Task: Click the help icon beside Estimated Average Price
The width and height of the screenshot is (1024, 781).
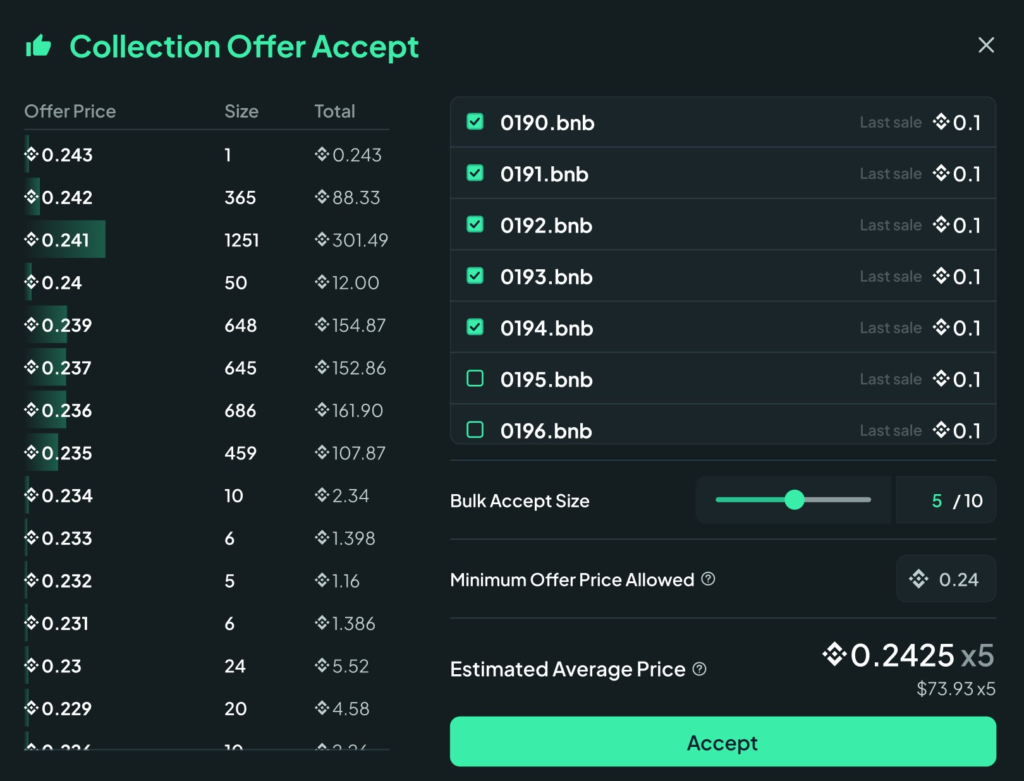Action: click(x=700, y=669)
